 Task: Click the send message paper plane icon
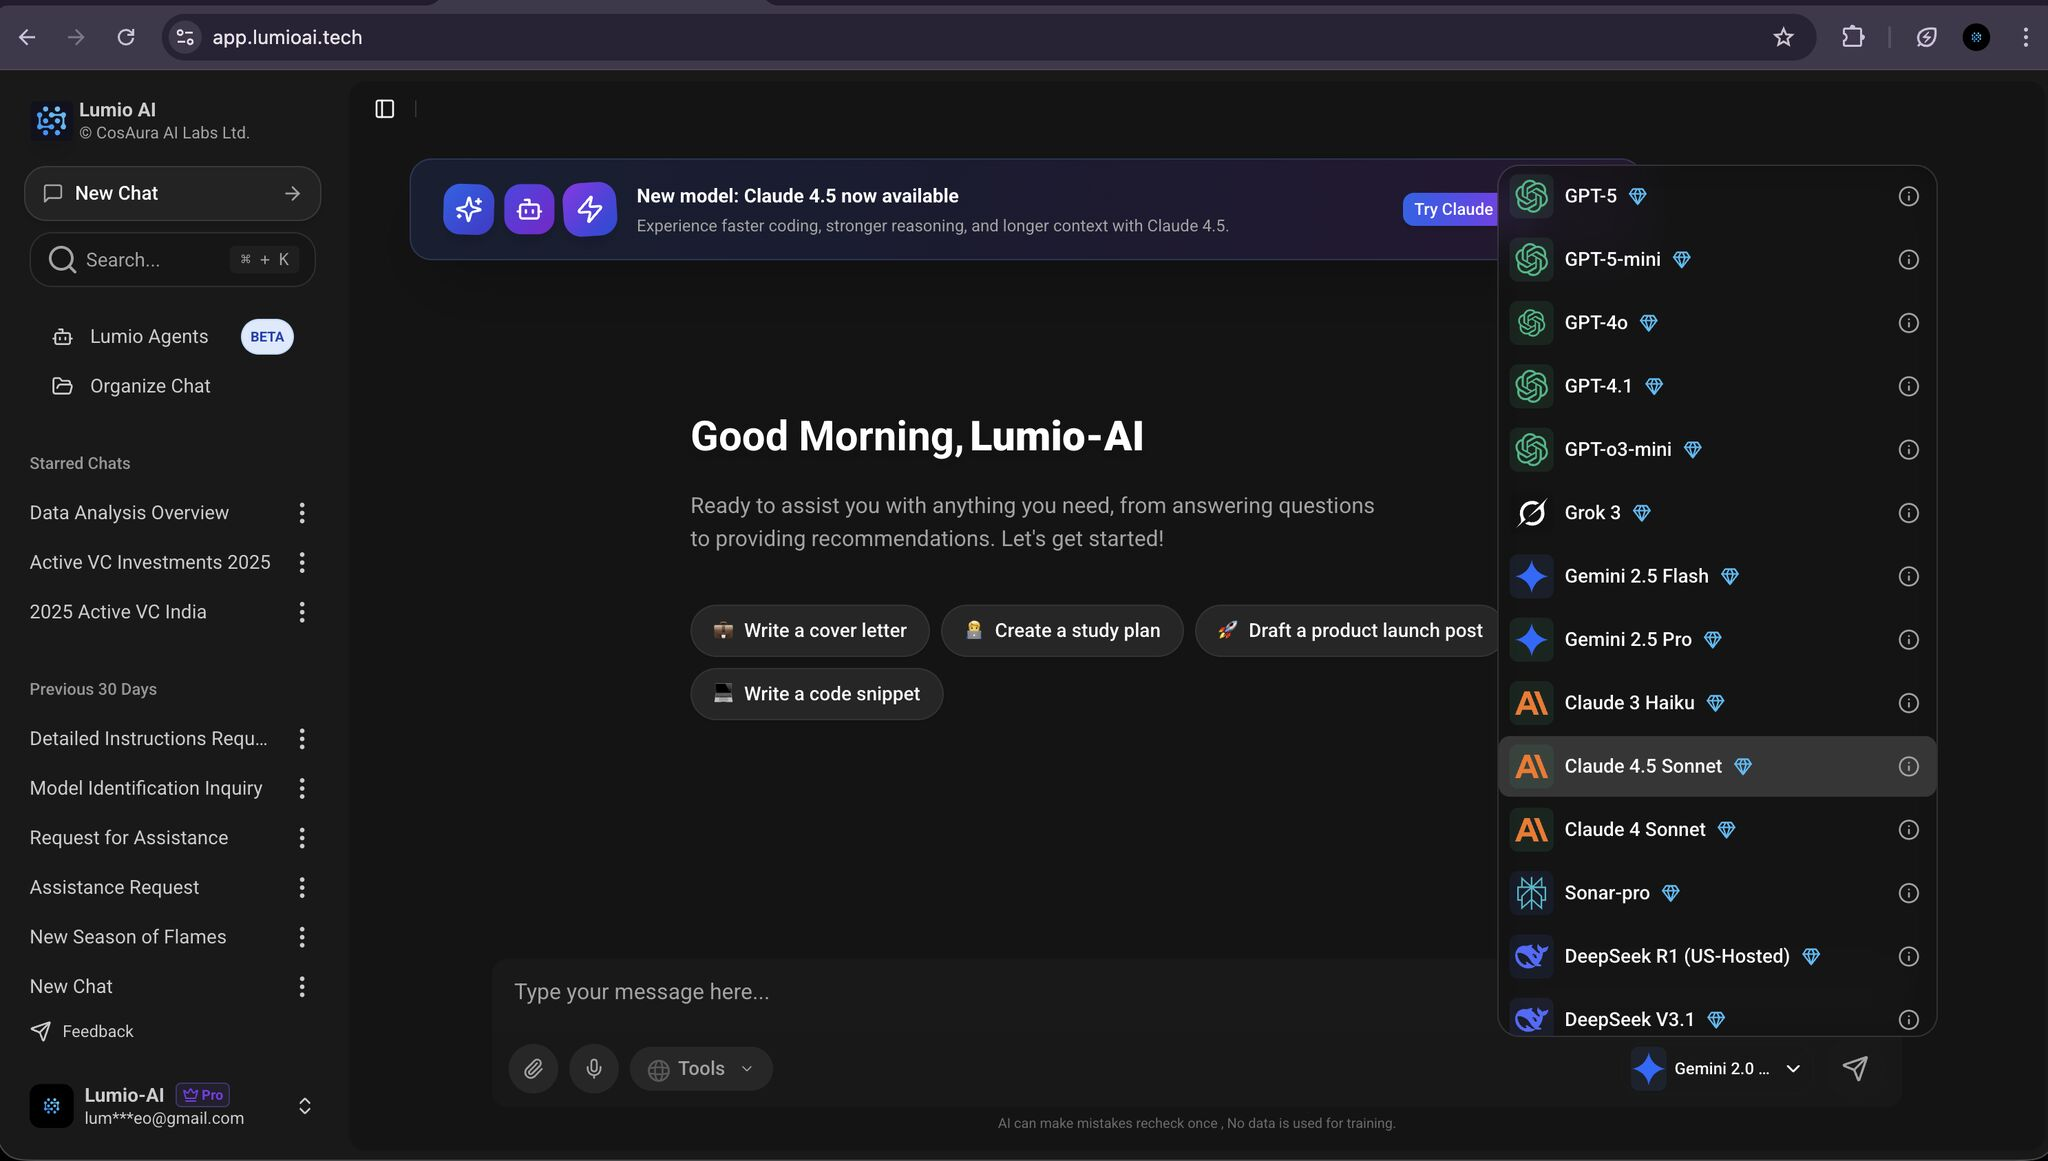(1855, 1069)
